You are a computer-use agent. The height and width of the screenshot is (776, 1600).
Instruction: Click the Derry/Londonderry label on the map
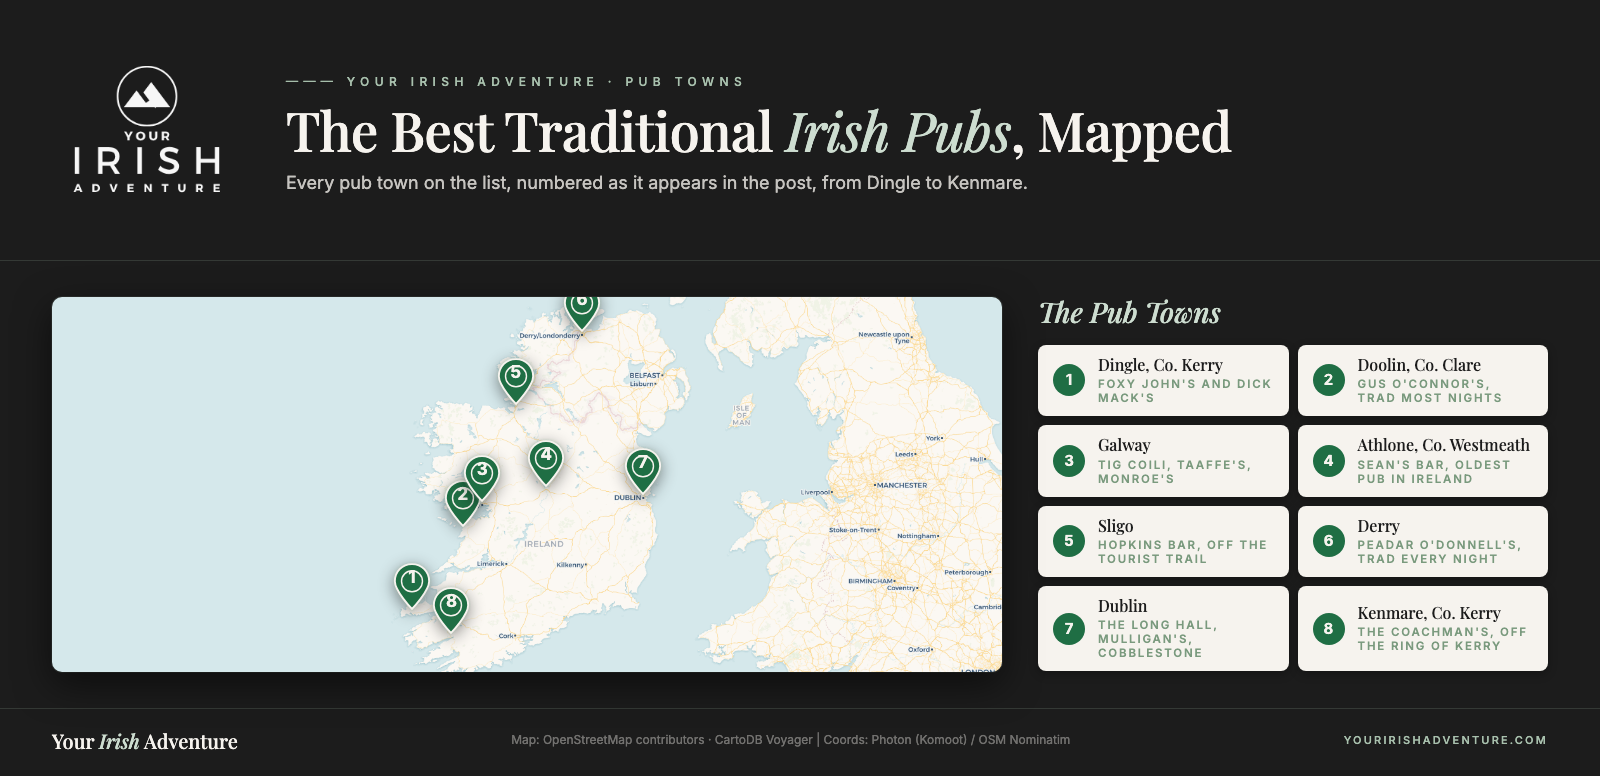tap(550, 336)
